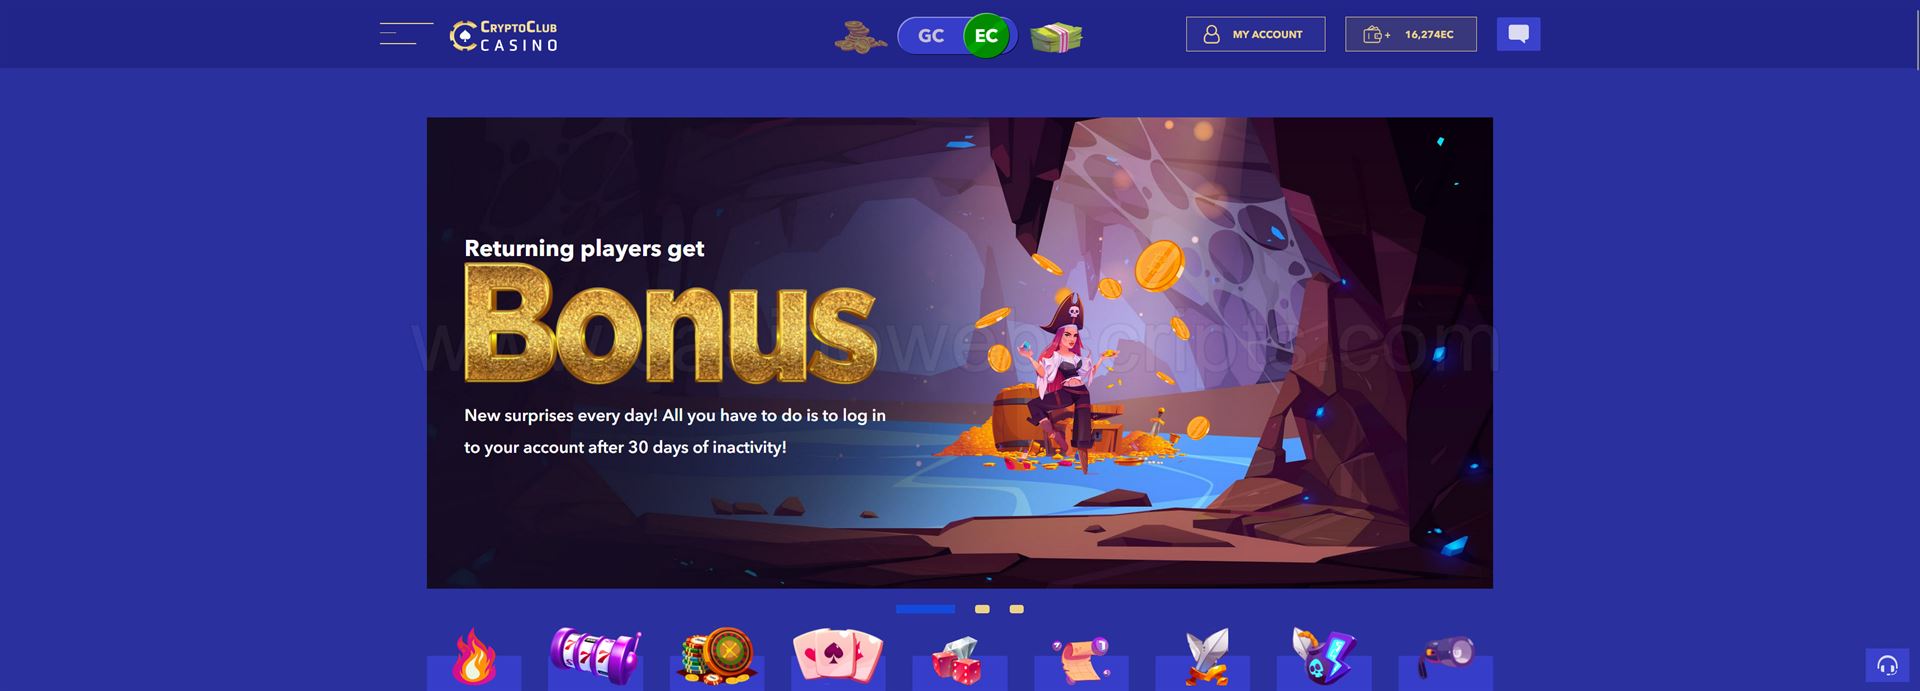
Task: Go to second banner slide dot
Action: (x=982, y=609)
